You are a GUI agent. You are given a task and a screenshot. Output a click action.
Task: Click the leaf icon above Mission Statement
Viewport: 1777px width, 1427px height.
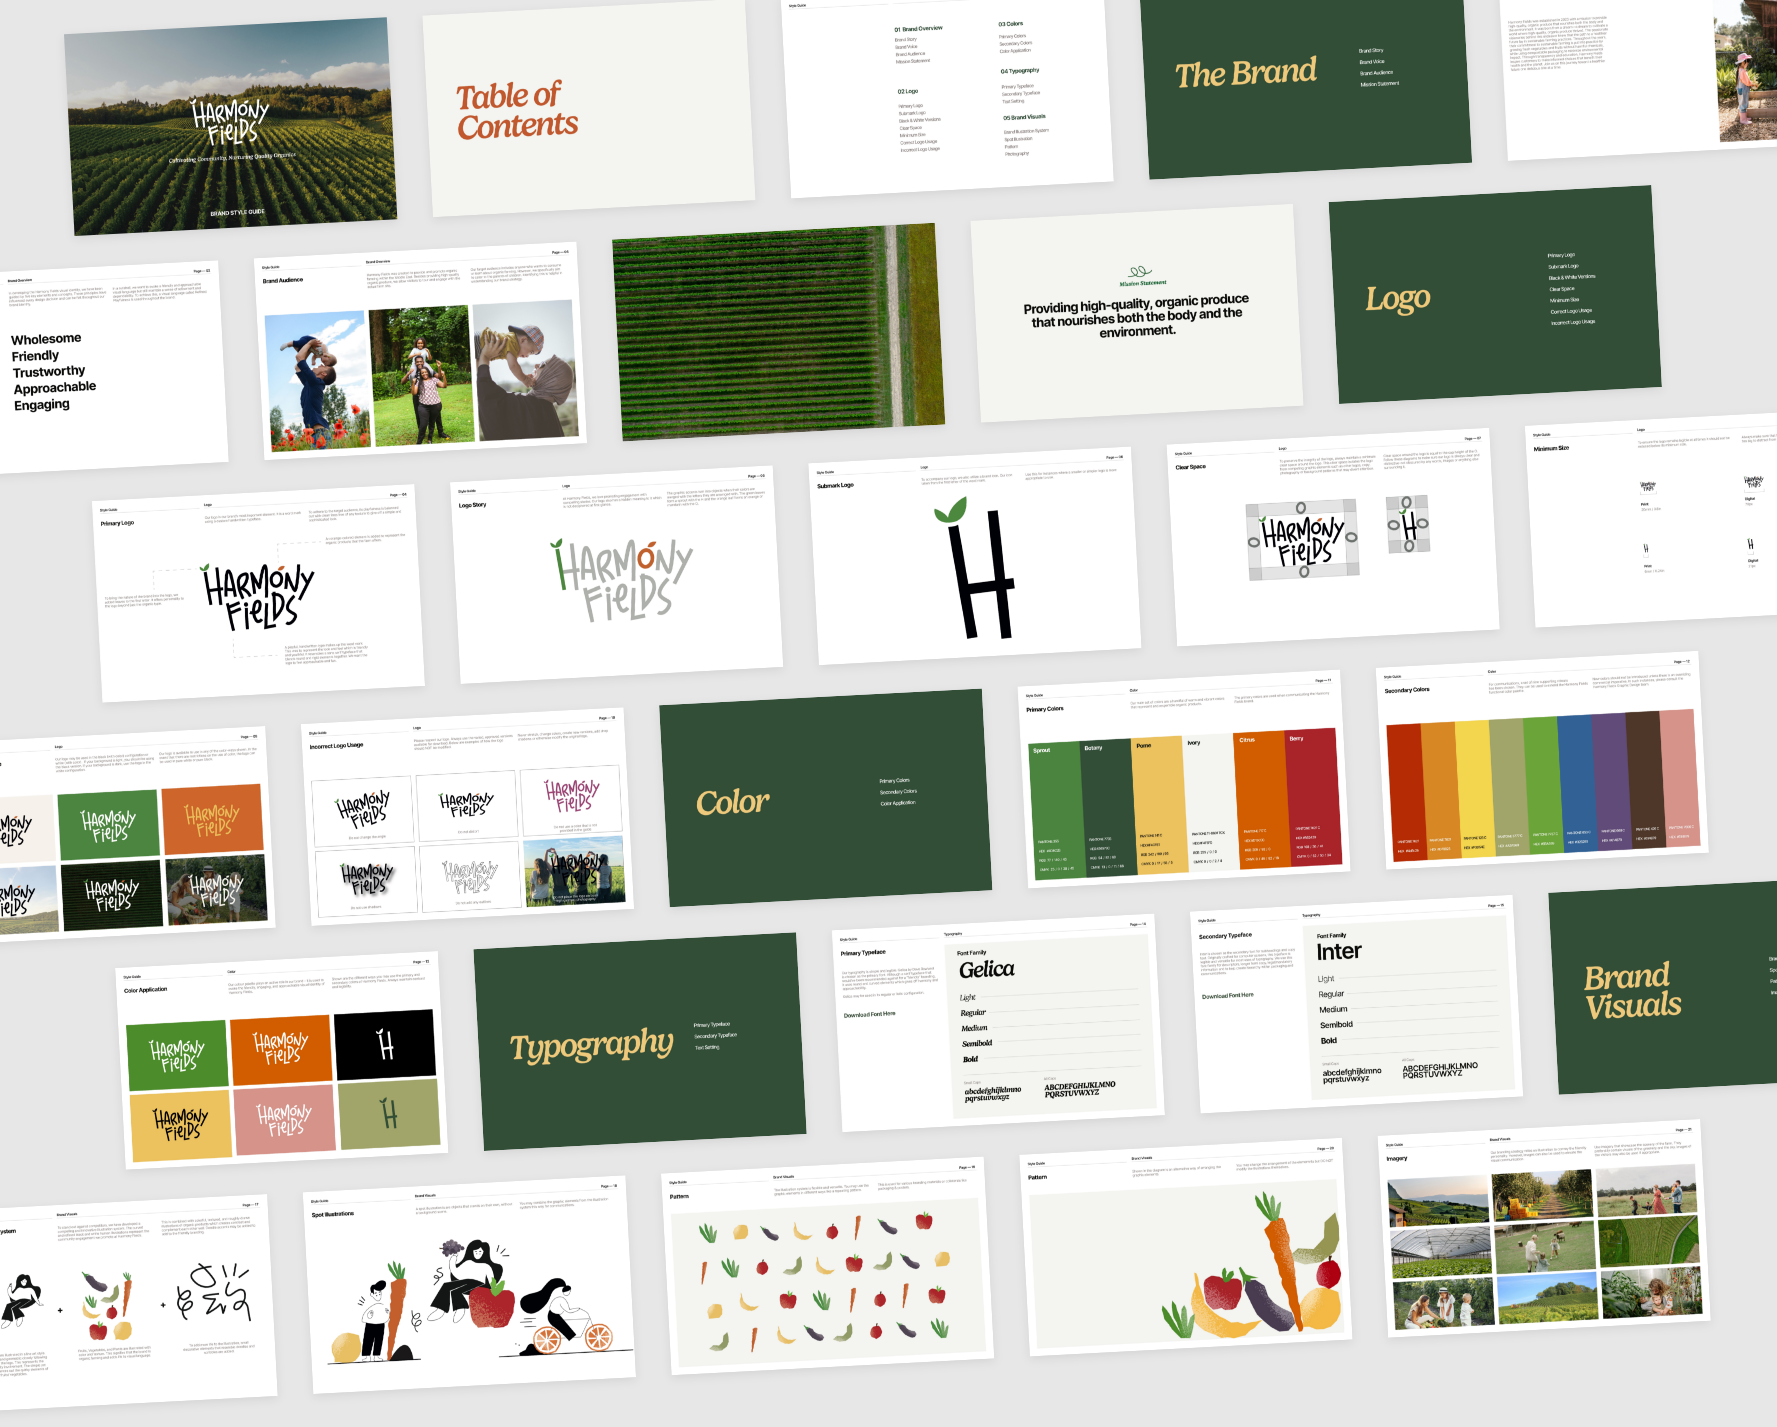tap(1140, 271)
